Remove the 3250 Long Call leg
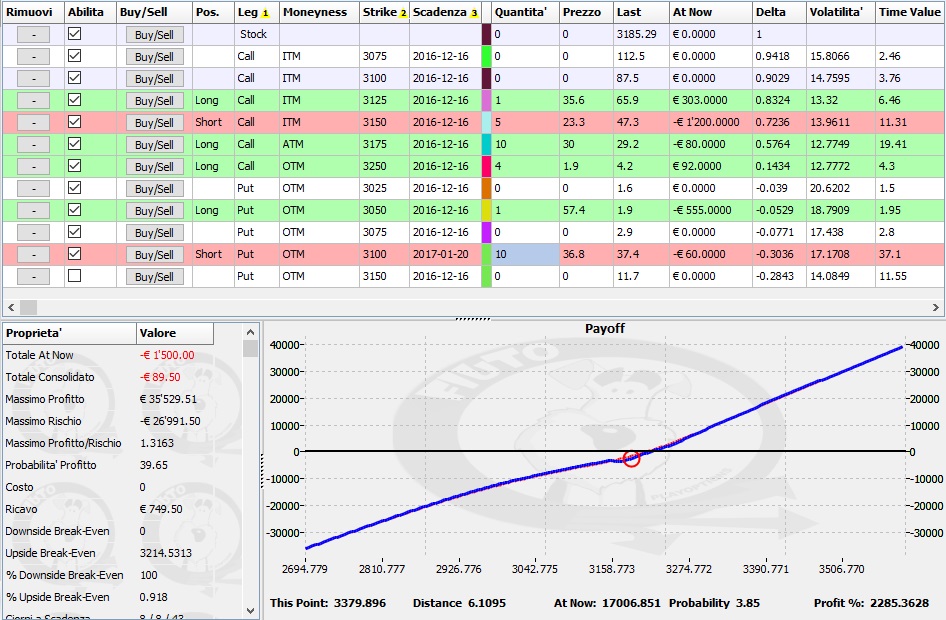946x620 pixels. pyautogui.click(x=33, y=167)
